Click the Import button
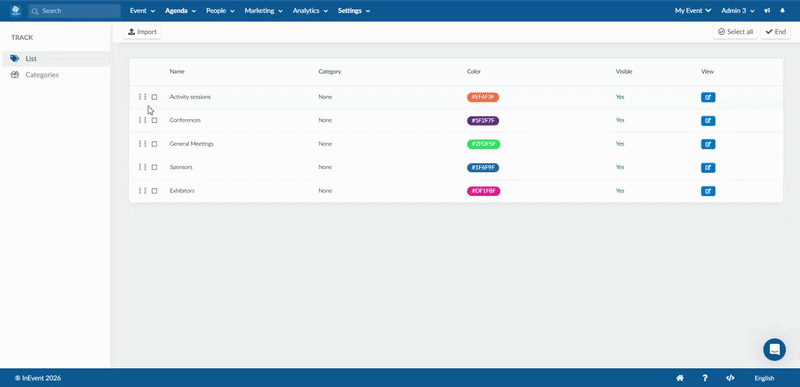800x387 pixels. [142, 32]
